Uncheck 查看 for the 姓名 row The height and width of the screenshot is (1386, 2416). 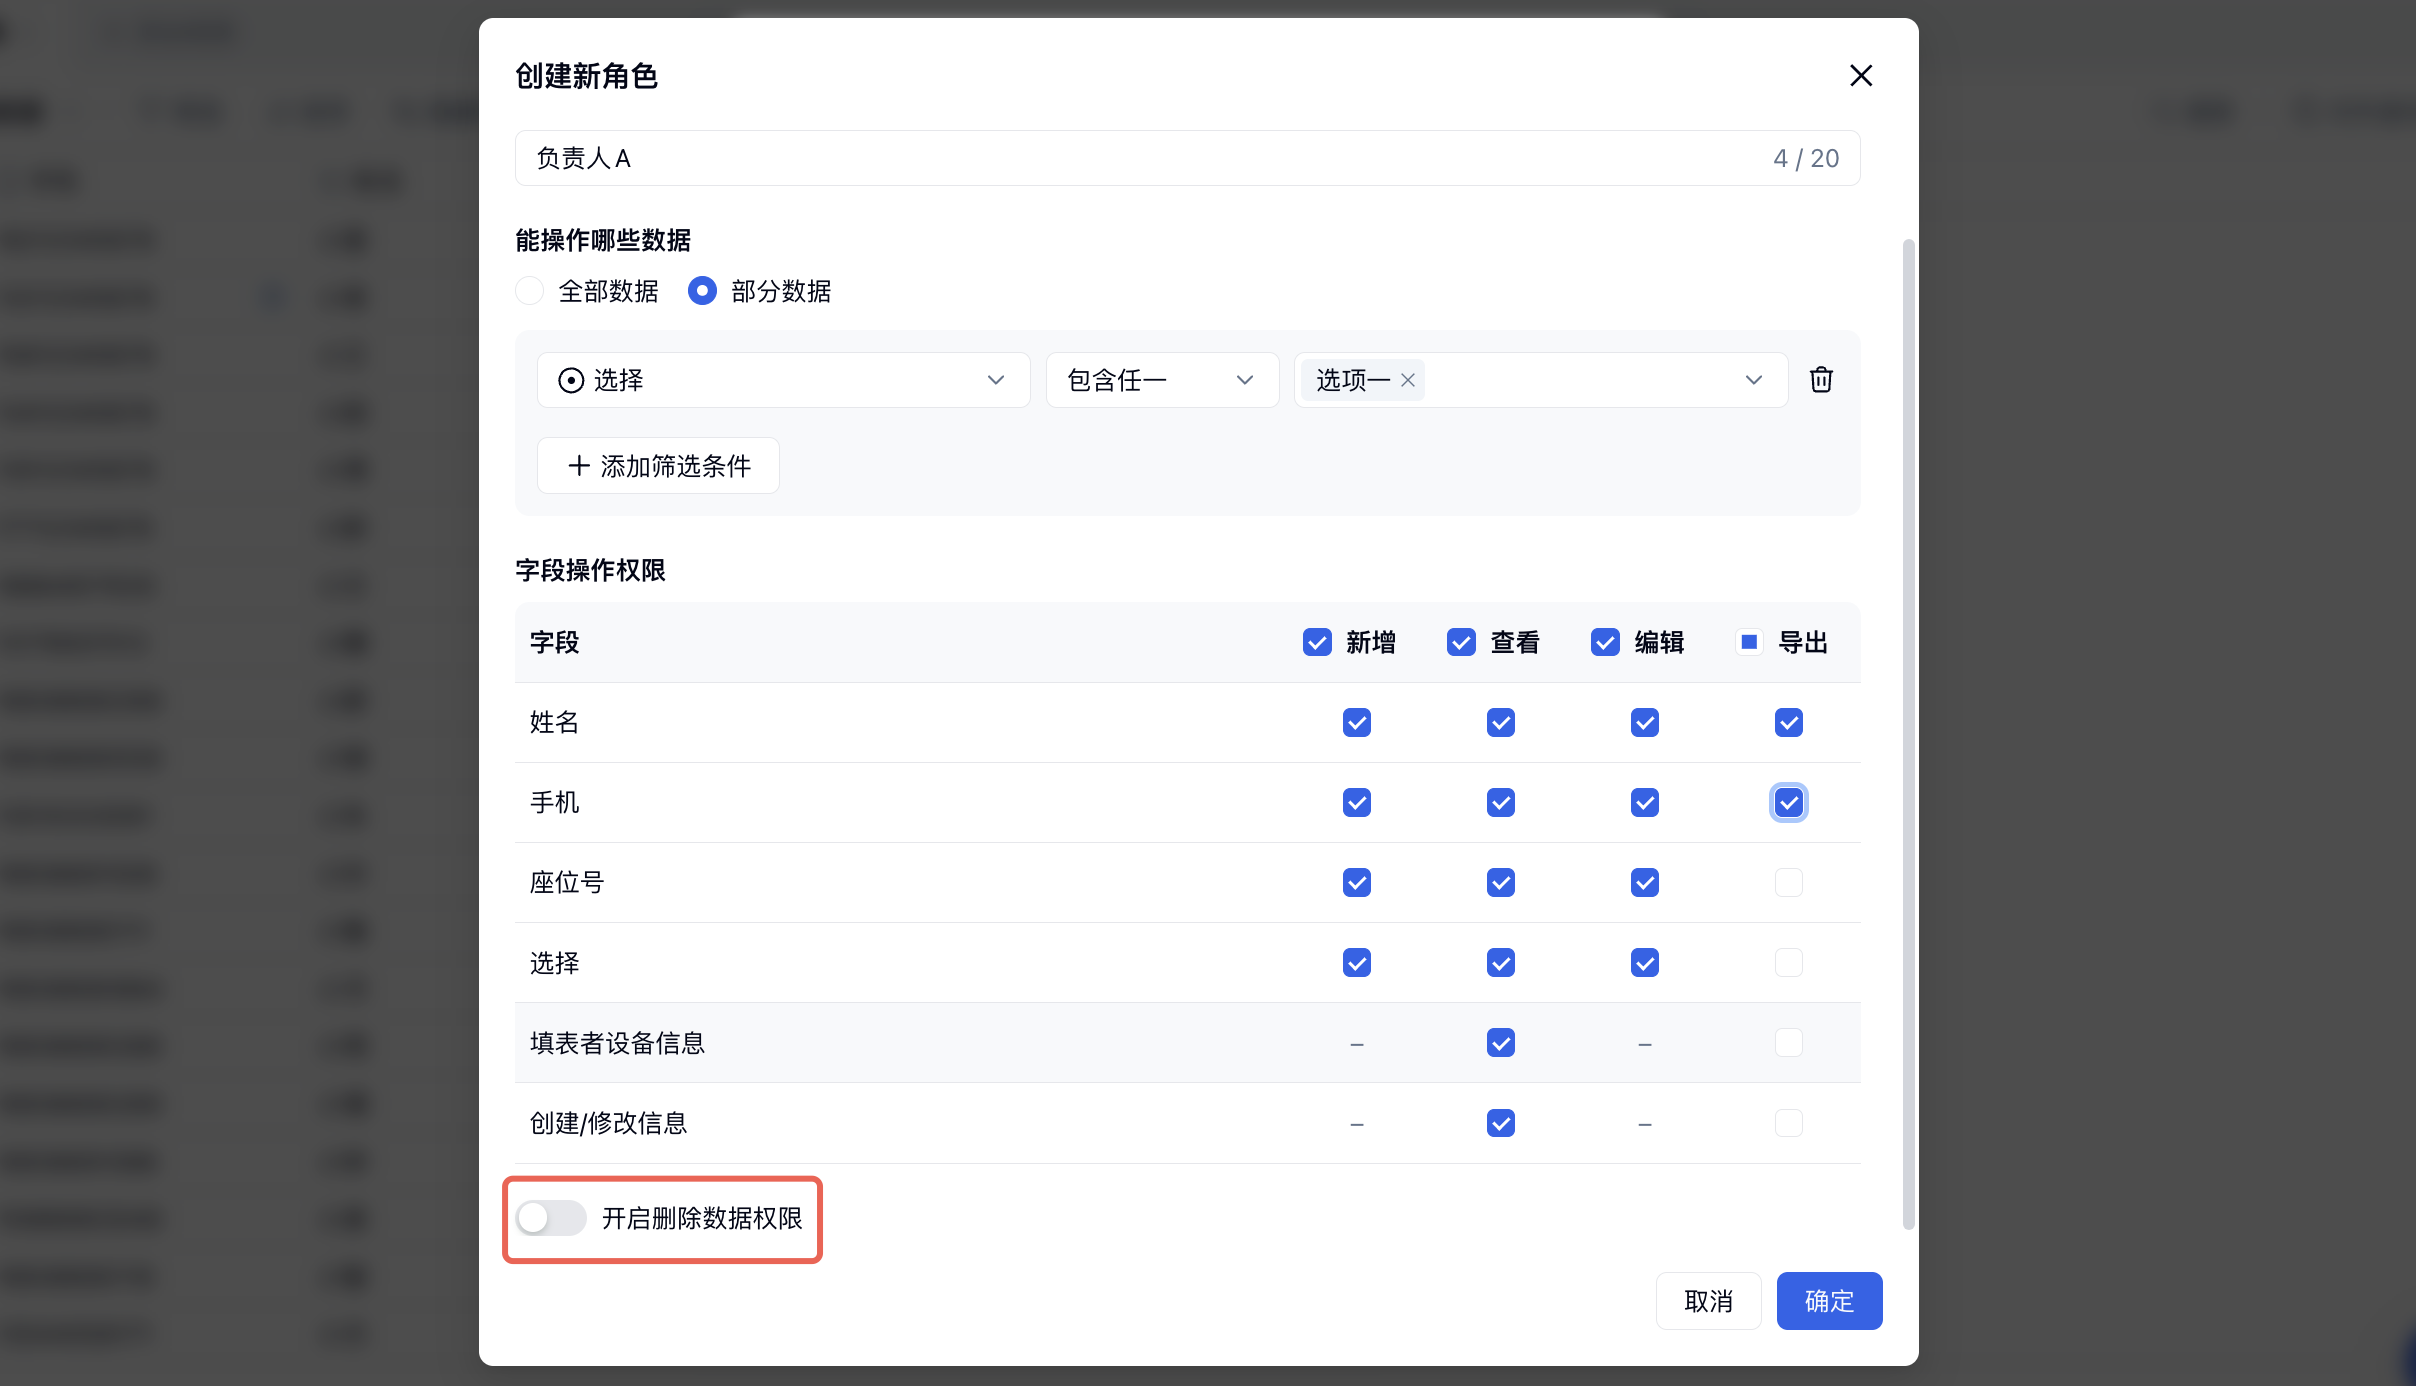pos(1501,722)
